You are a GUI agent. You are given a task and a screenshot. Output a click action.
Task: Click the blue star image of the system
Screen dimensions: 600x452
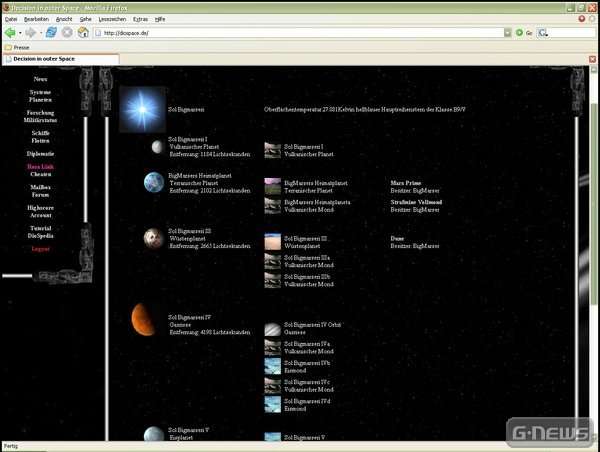[x=142, y=109]
